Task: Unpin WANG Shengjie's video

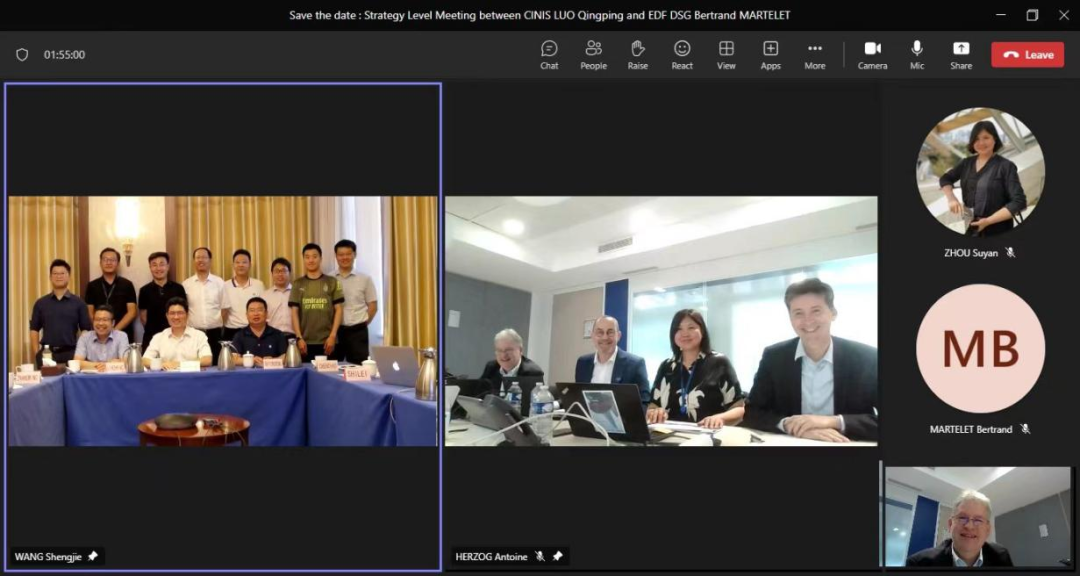Action: 93,556
